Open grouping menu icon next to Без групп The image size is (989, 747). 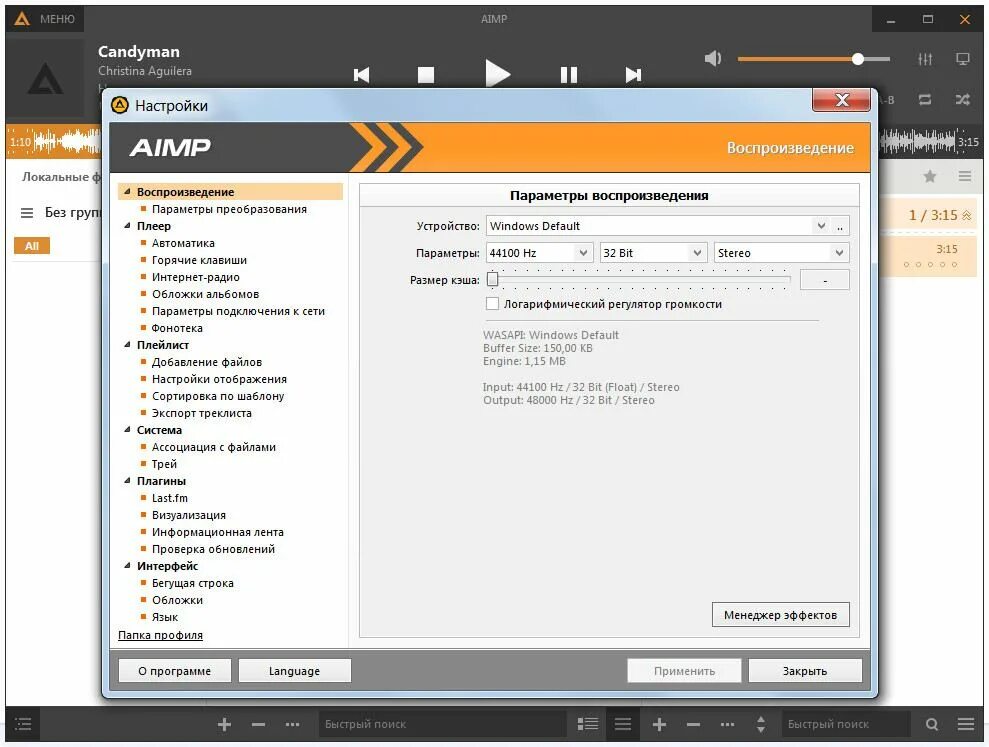pos(26,213)
